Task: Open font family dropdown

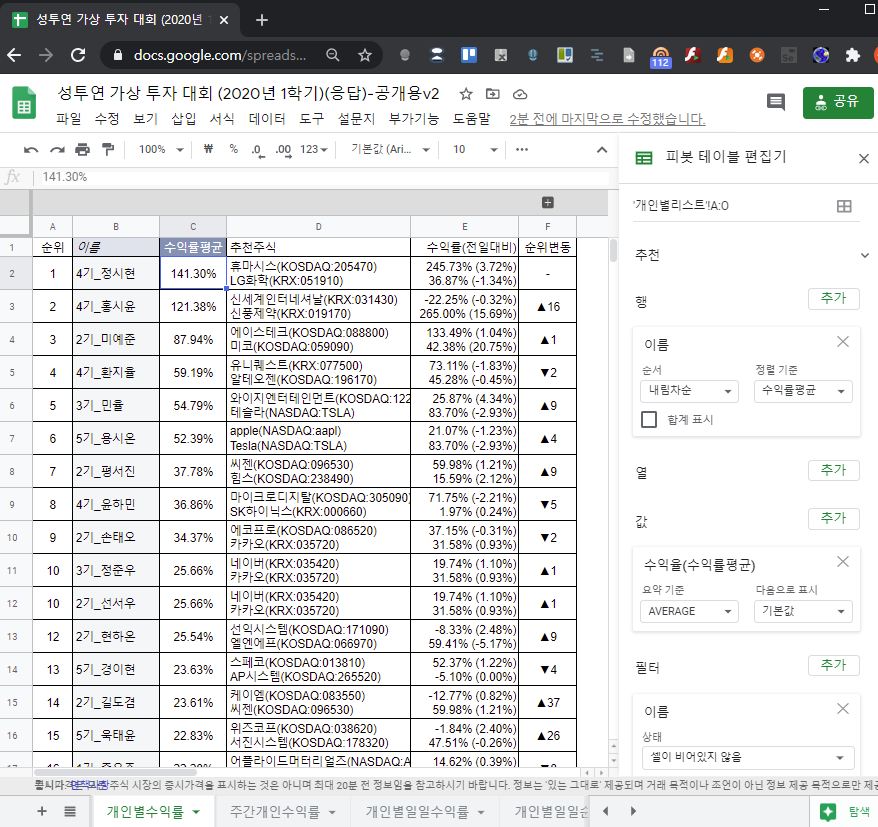Action: tap(390, 149)
